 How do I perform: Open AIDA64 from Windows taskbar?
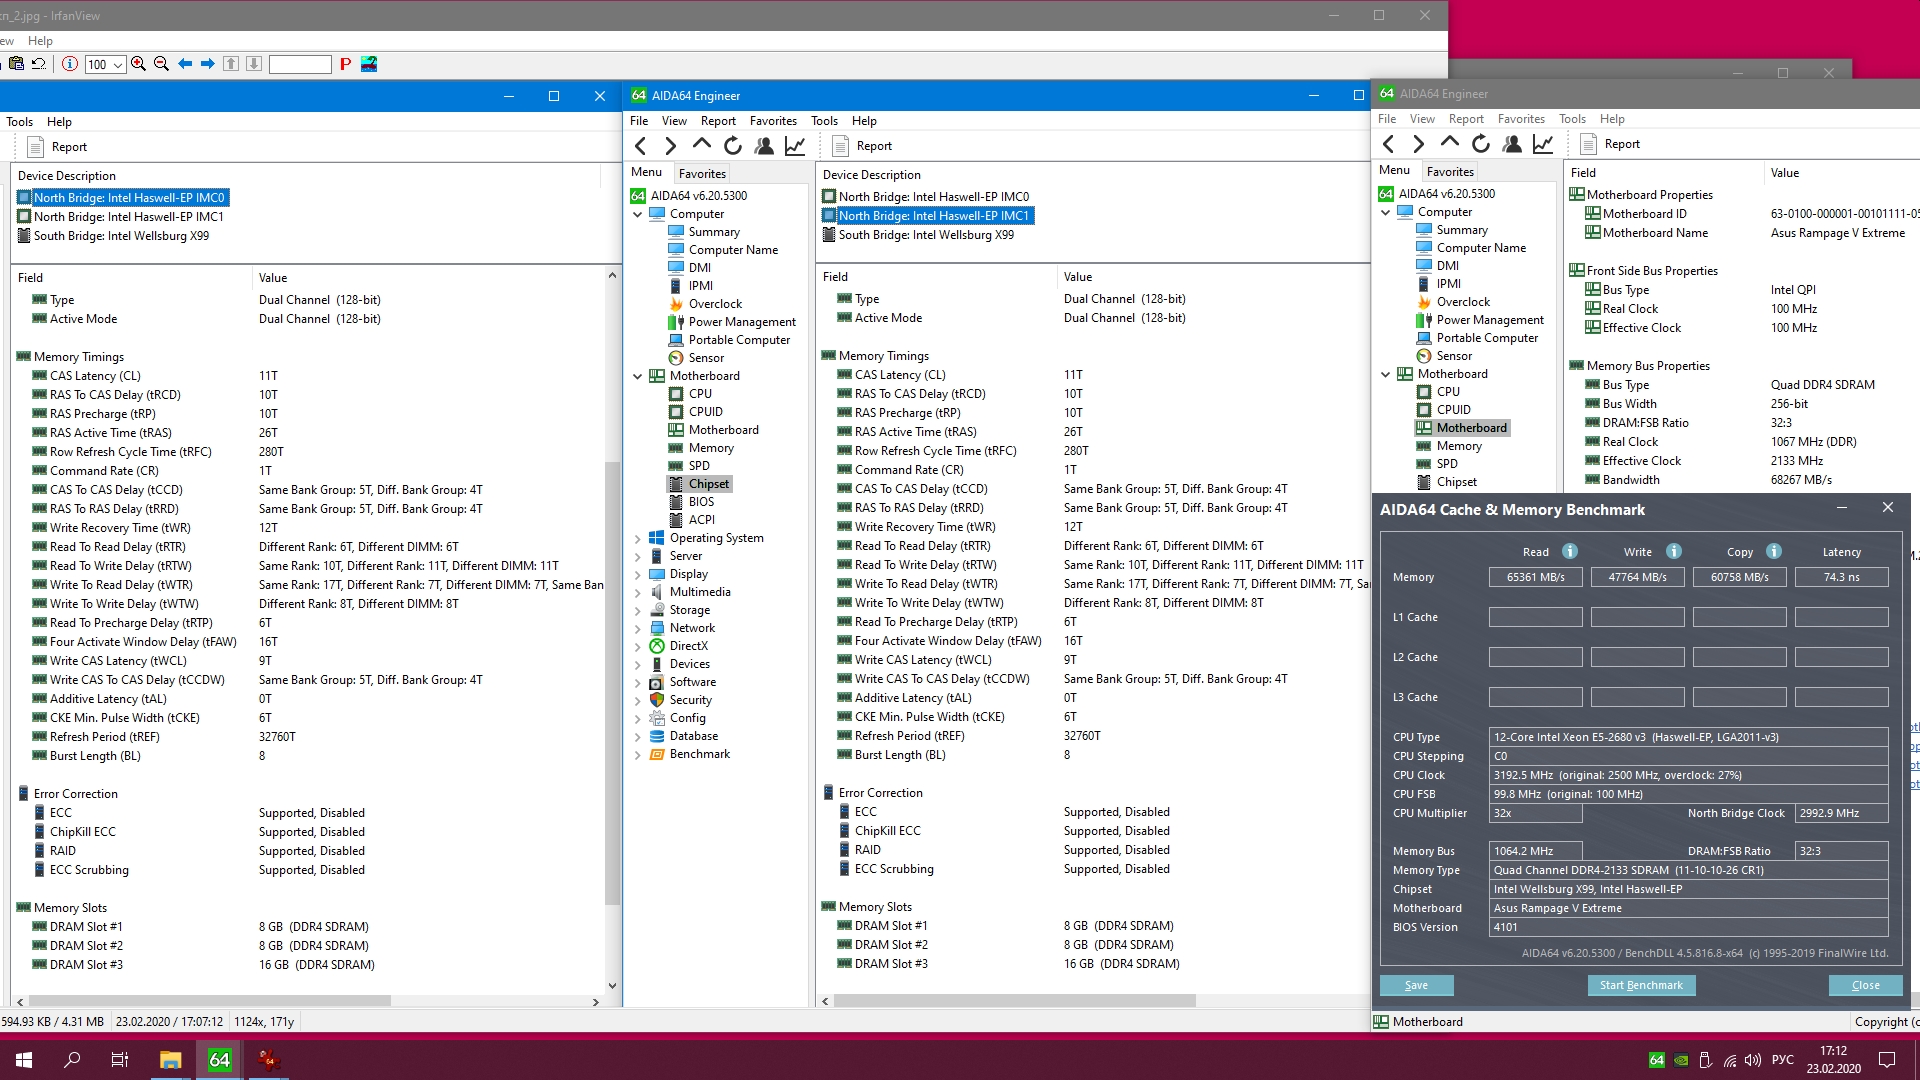point(219,1059)
